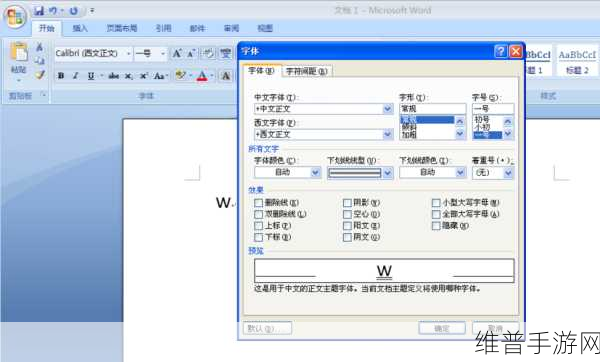Click the phonetic guide icon
Viewport: 600px width, 362px height.
pos(226,53)
